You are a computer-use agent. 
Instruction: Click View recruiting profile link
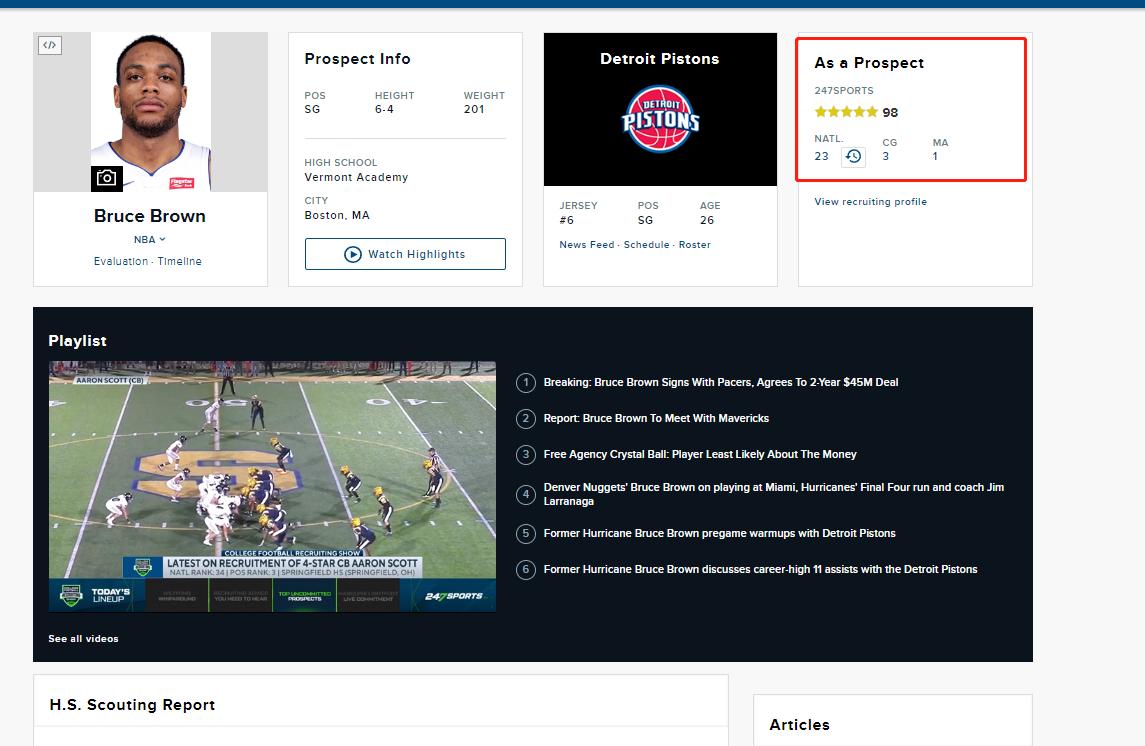tap(870, 202)
